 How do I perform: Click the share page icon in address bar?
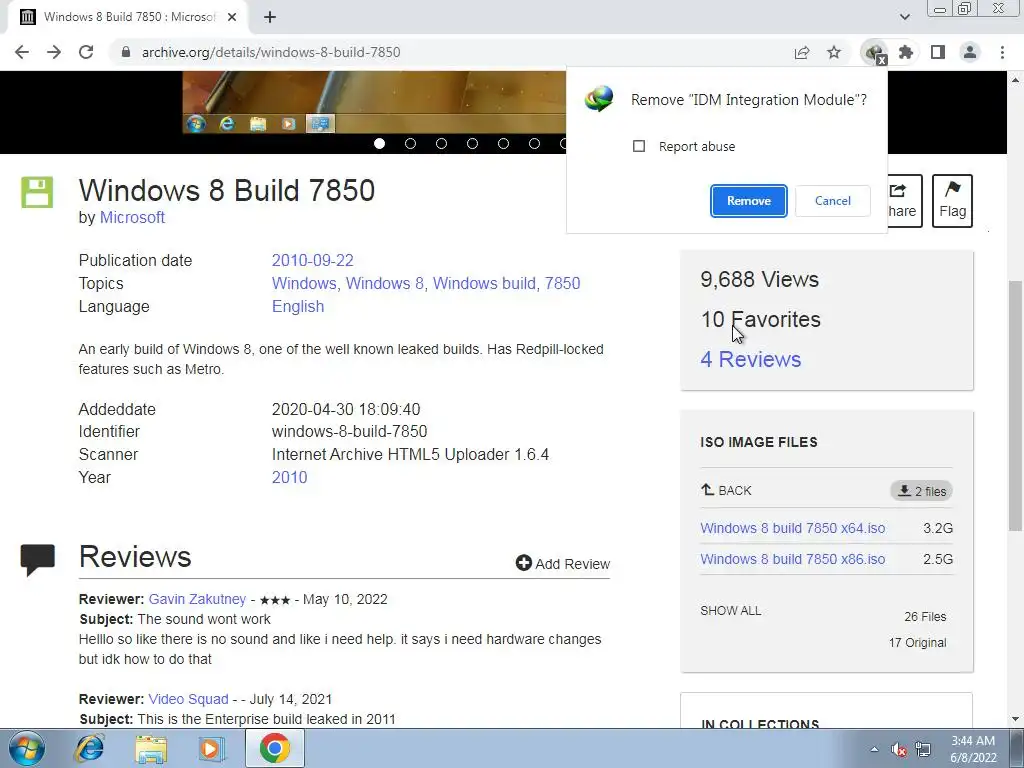pos(802,52)
